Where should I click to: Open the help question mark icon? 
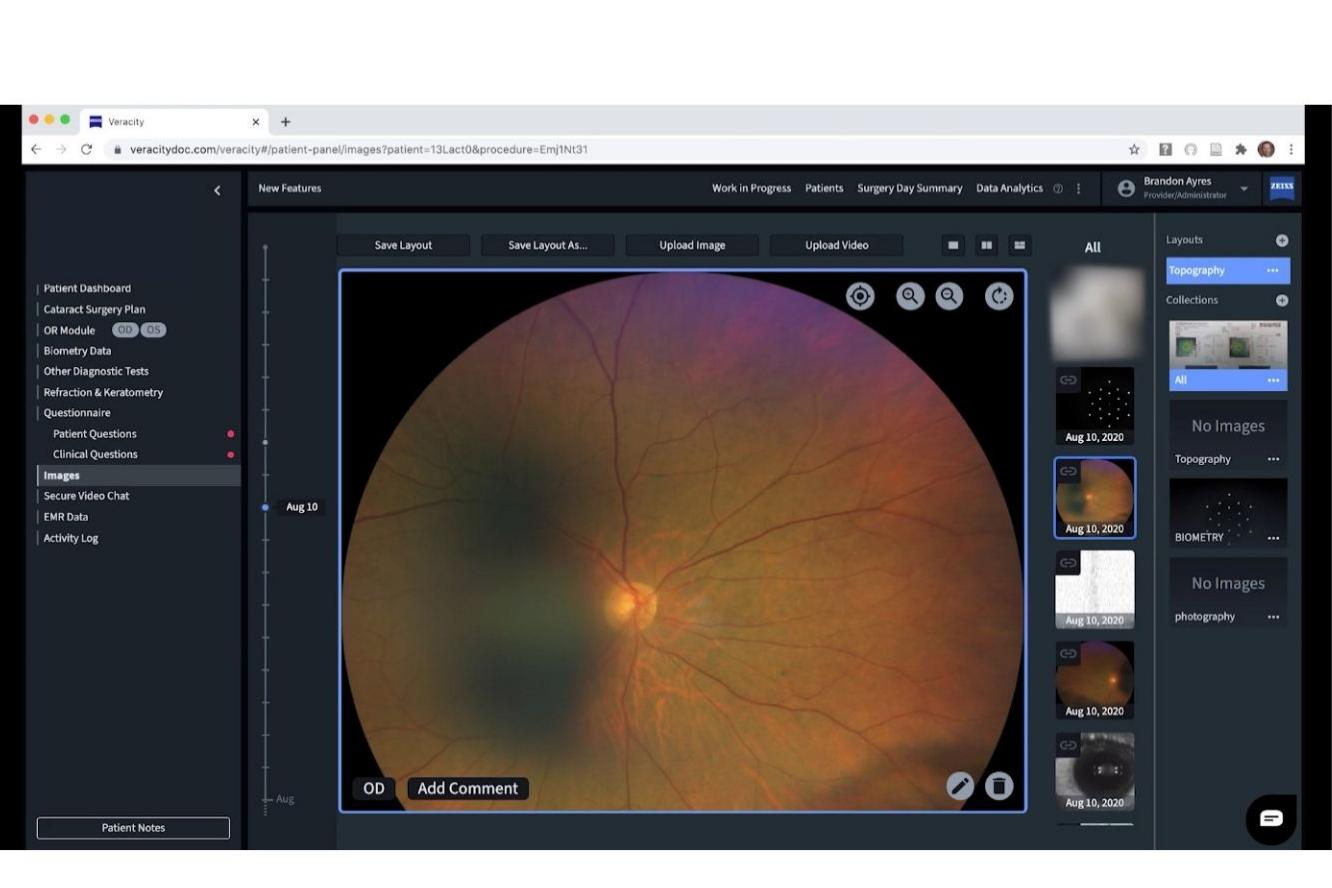[1058, 188]
